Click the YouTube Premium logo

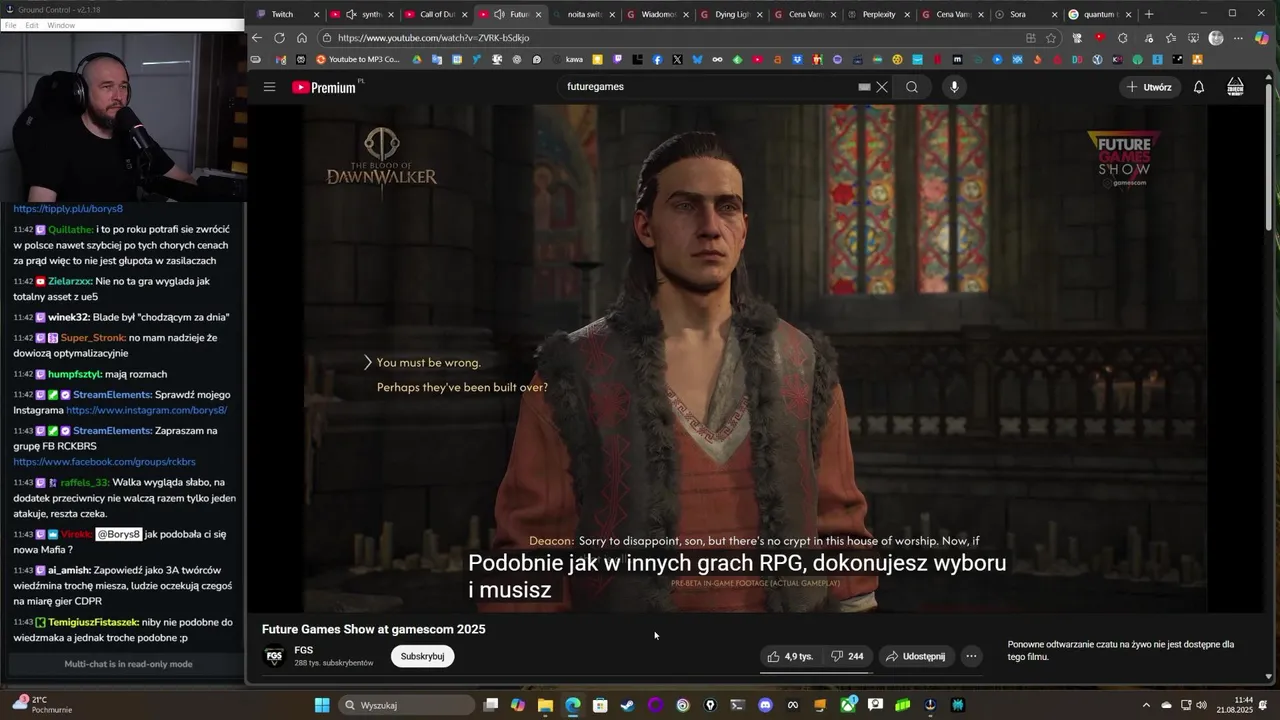[324, 87]
